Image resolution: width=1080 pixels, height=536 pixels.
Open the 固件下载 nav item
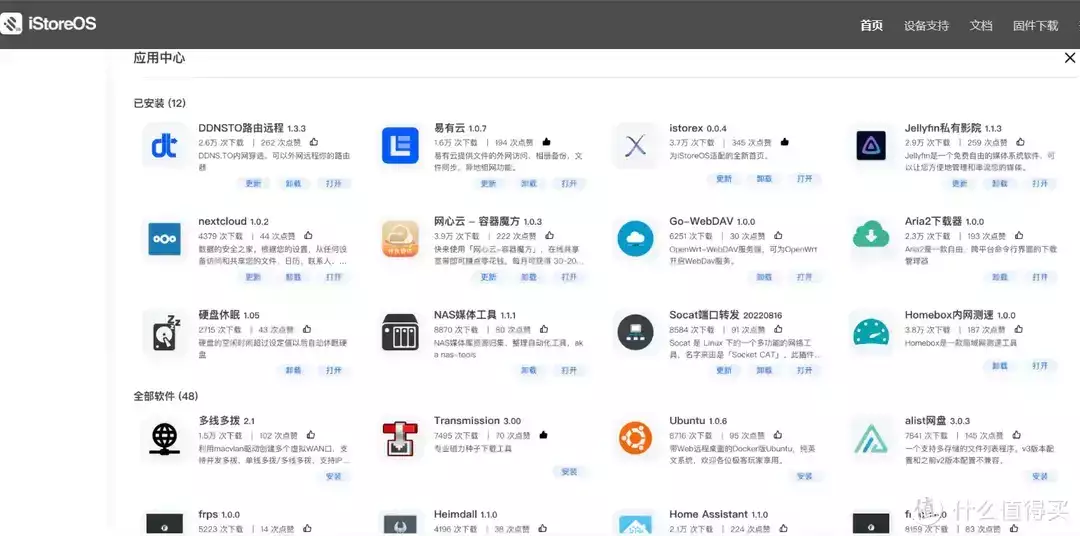point(1035,25)
